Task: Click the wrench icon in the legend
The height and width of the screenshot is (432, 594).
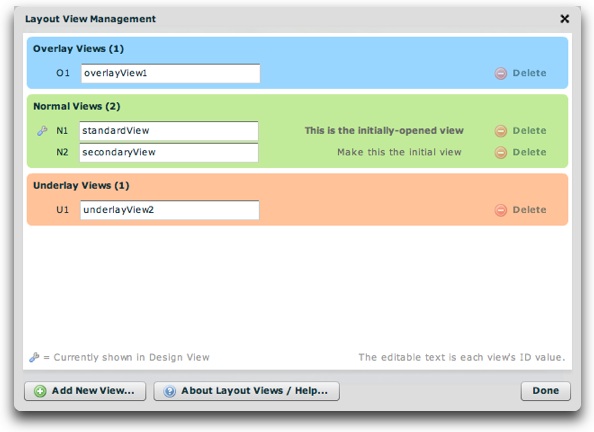Action: pyautogui.click(x=34, y=357)
